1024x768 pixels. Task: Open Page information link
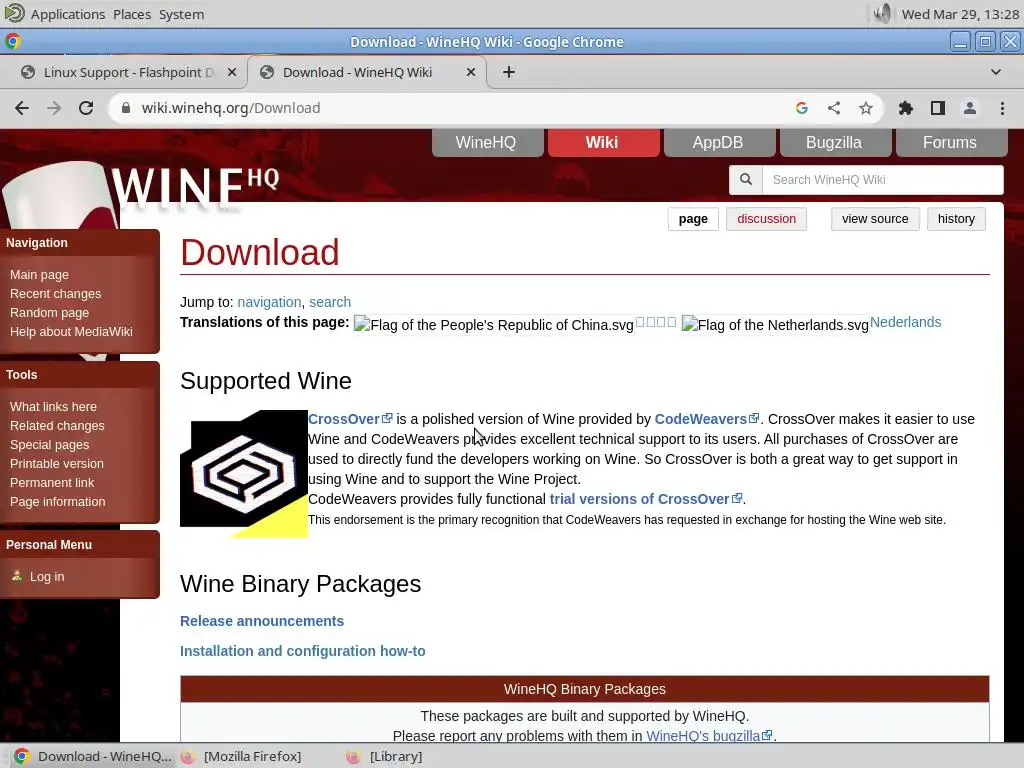[x=57, y=502]
